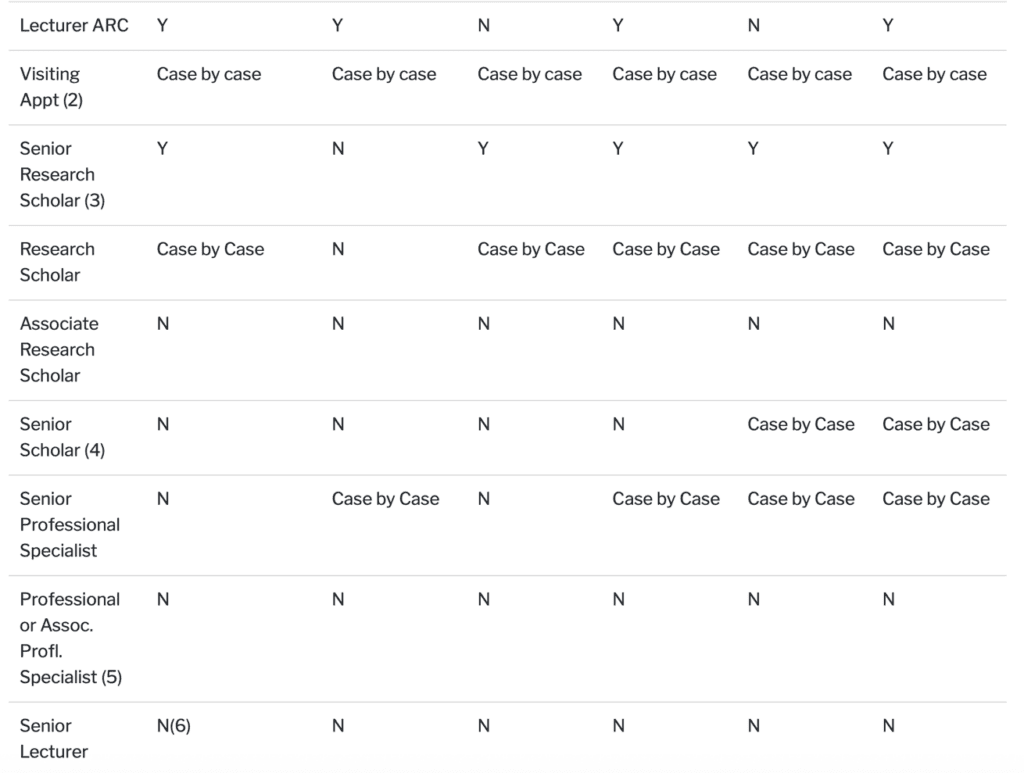
Task: Click the first Y in Lecturer ARC row
Action: coord(163,25)
